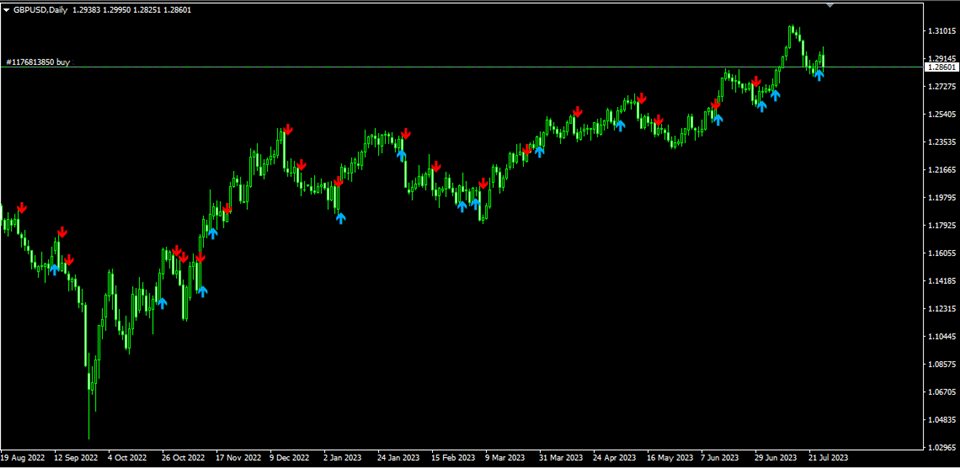Click the 1.02965 price scale label

[942, 447]
